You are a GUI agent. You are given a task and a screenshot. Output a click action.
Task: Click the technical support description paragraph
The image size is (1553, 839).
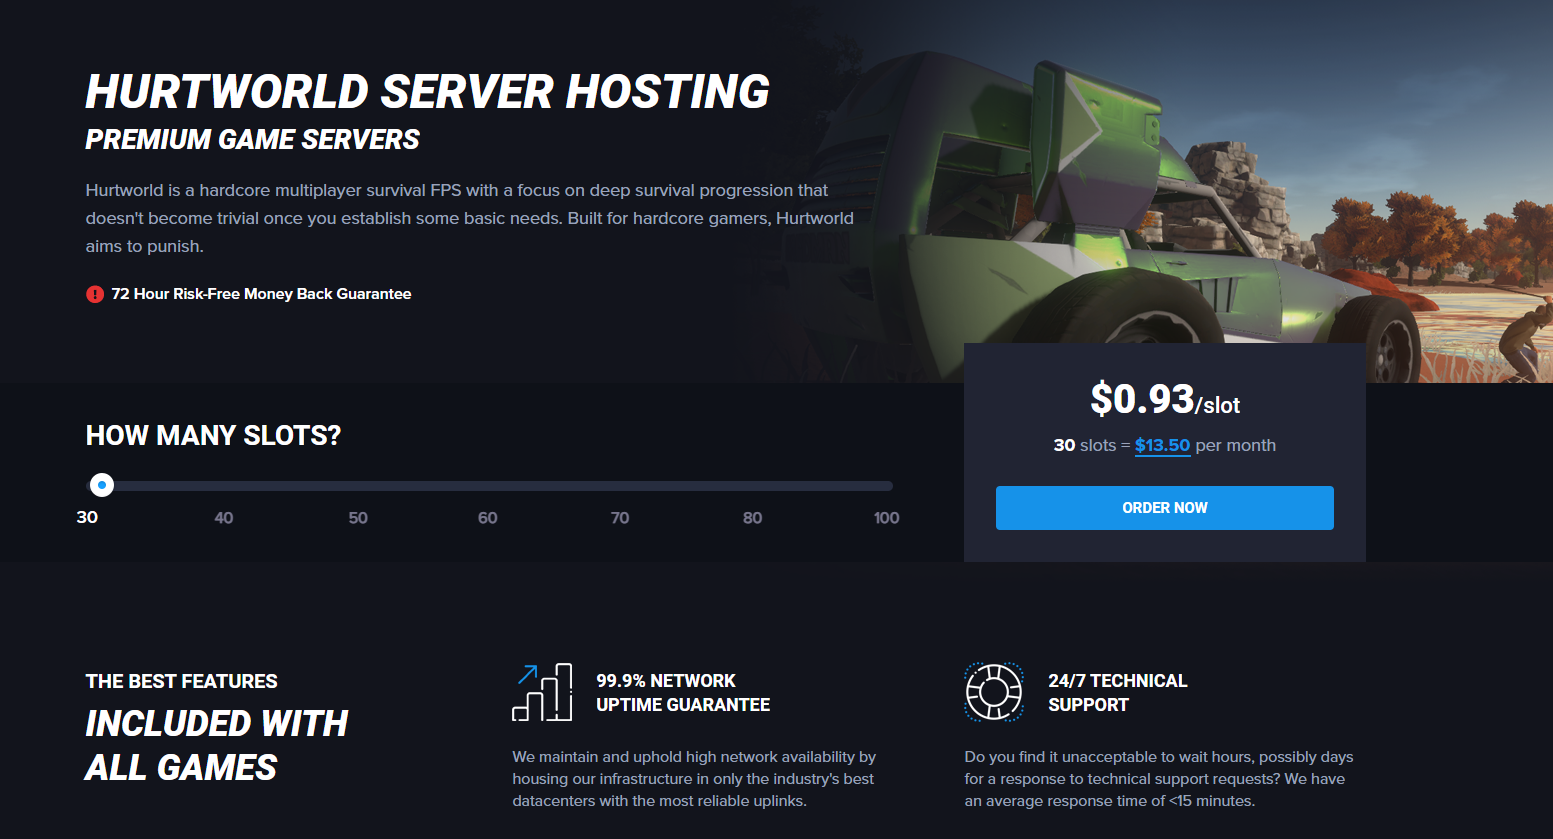1158,779
